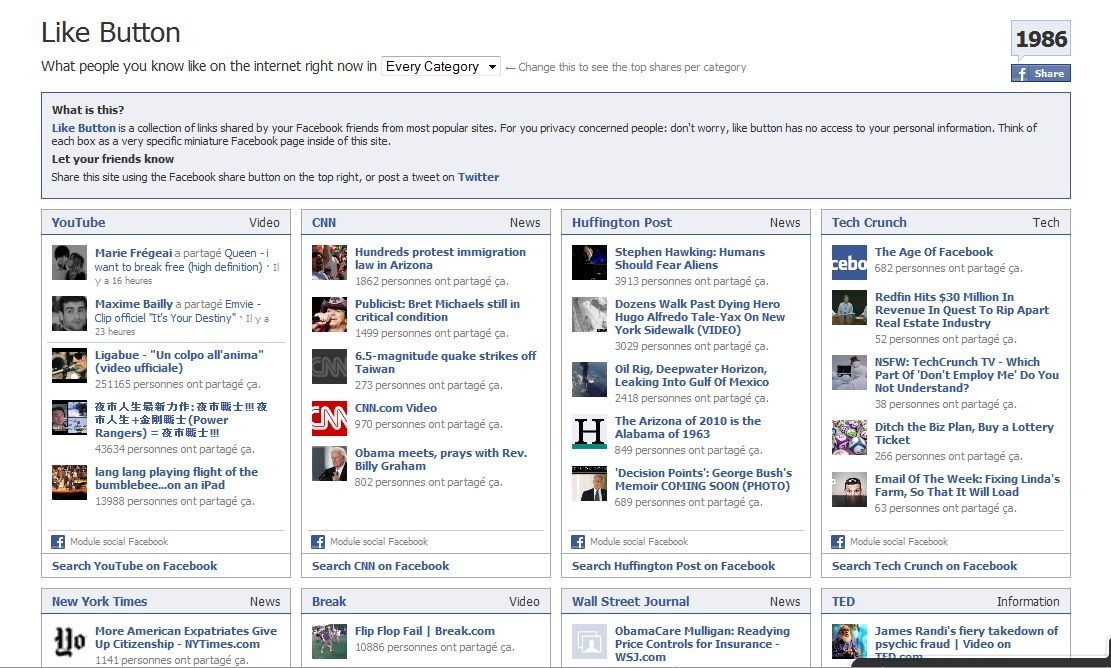Open Bret Michaels critical condition article
Screen dimensions: 1111x668
[437, 310]
